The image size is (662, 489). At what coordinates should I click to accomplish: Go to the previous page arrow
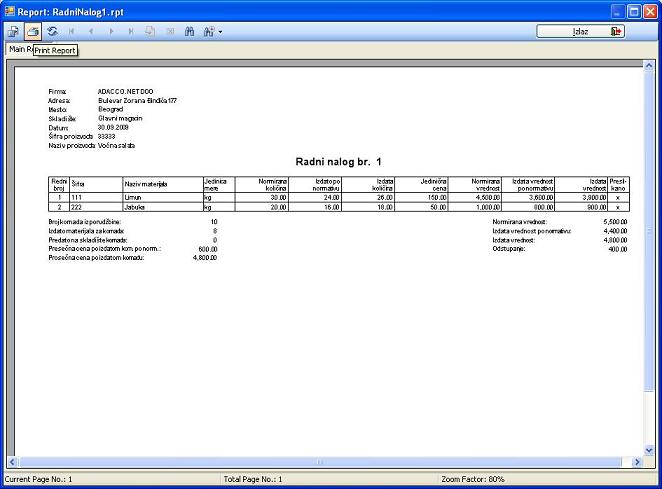click(x=92, y=32)
